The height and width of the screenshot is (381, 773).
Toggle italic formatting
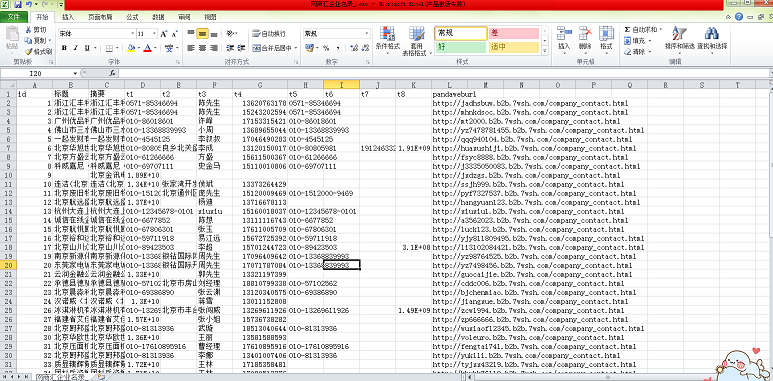(75, 48)
